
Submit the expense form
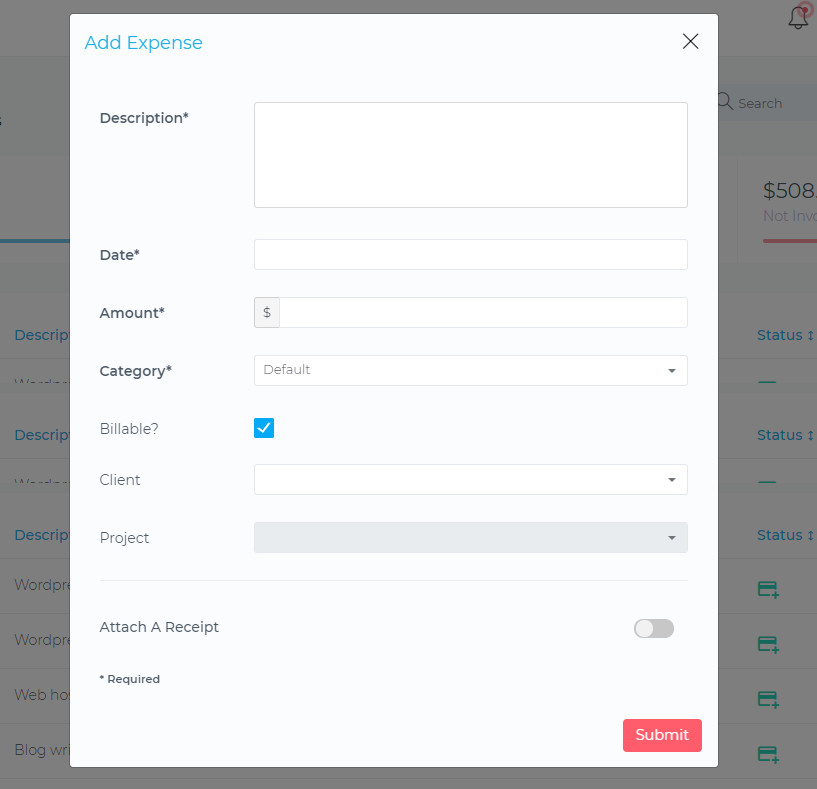pyautogui.click(x=662, y=735)
